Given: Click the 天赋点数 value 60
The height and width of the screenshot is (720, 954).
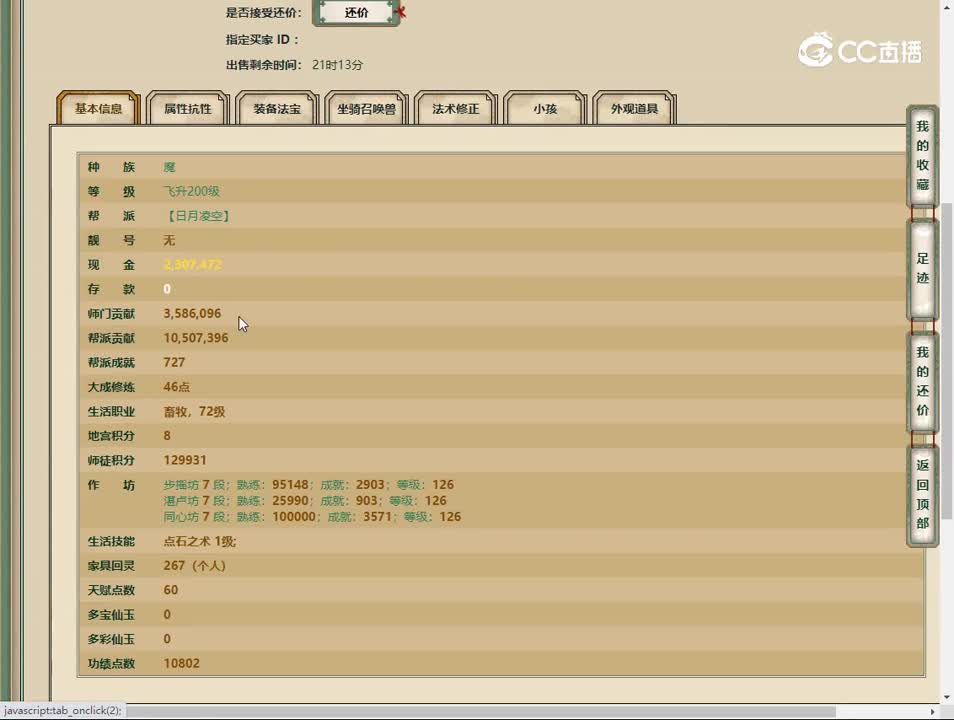Looking at the screenshot, I should (x=170, y=590).
